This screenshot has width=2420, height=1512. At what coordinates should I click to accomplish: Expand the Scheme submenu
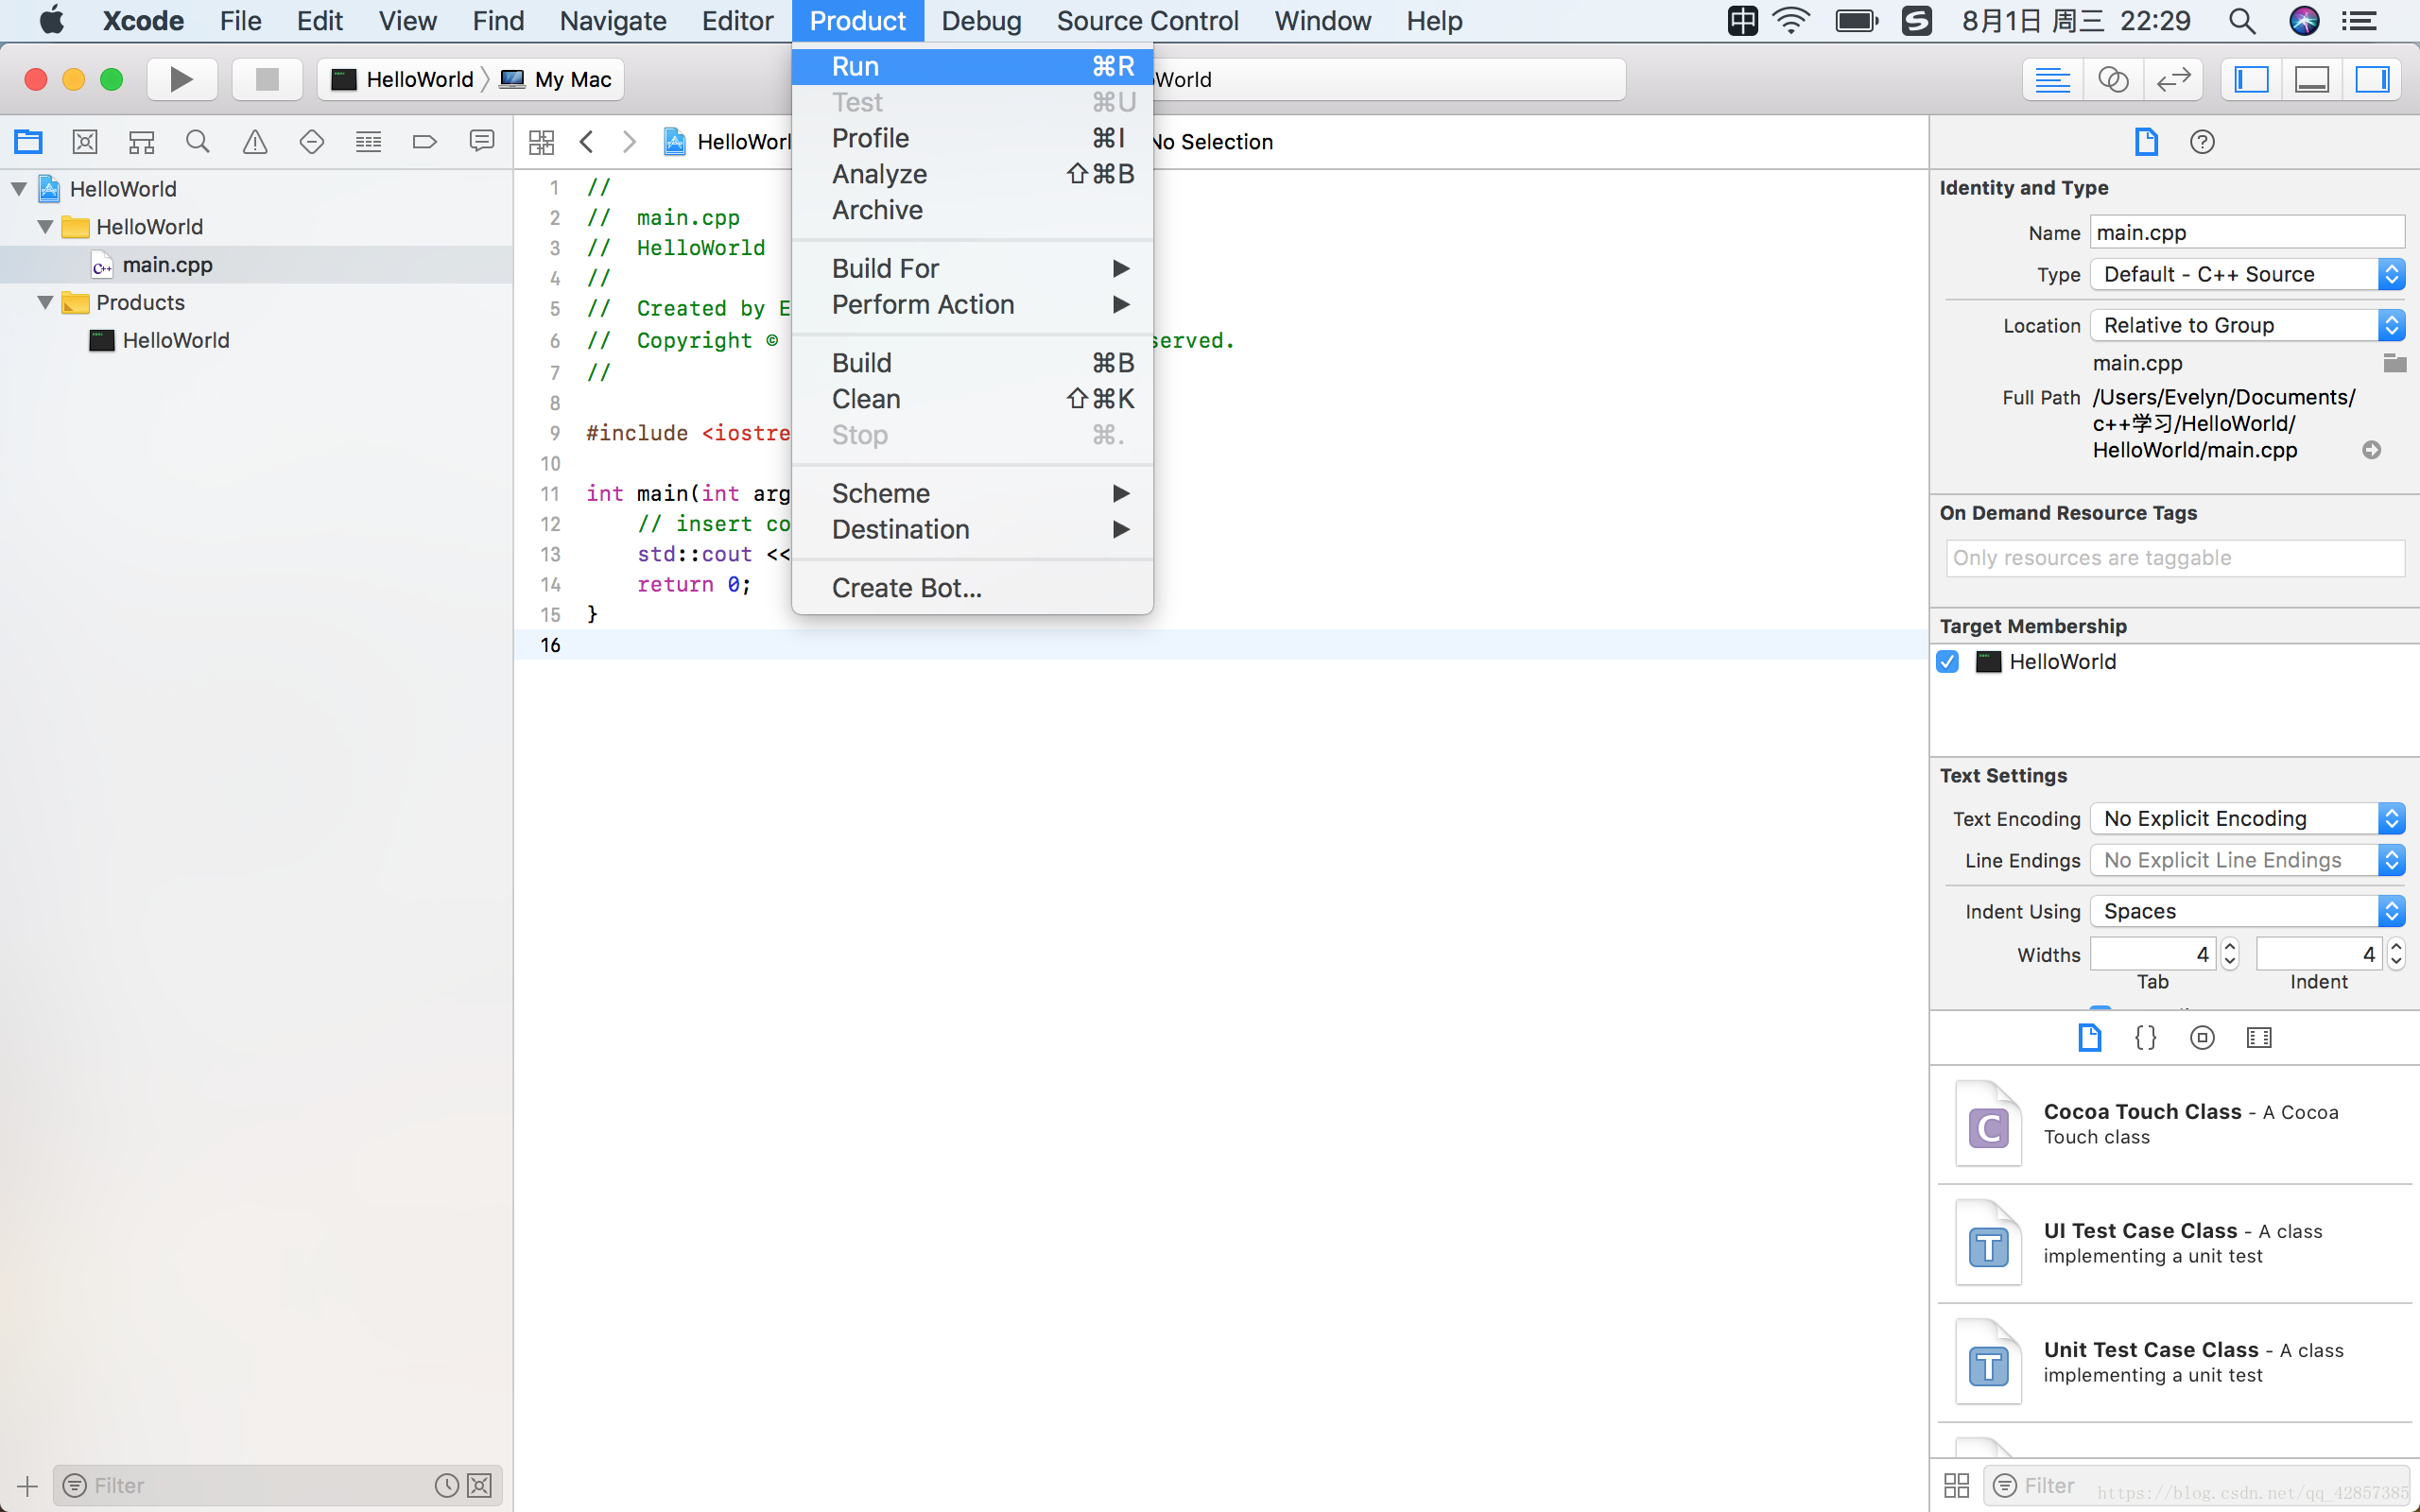pos(972,493)
